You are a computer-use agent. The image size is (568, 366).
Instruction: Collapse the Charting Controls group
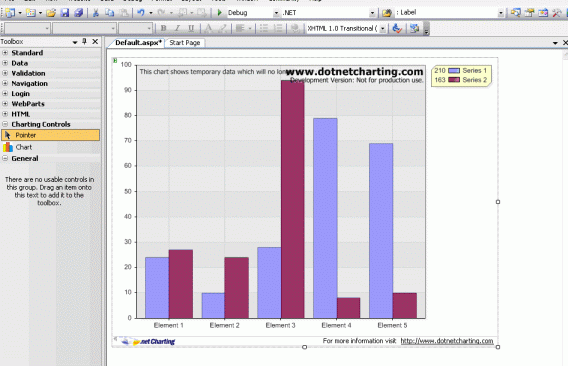[x=5, y=124]
